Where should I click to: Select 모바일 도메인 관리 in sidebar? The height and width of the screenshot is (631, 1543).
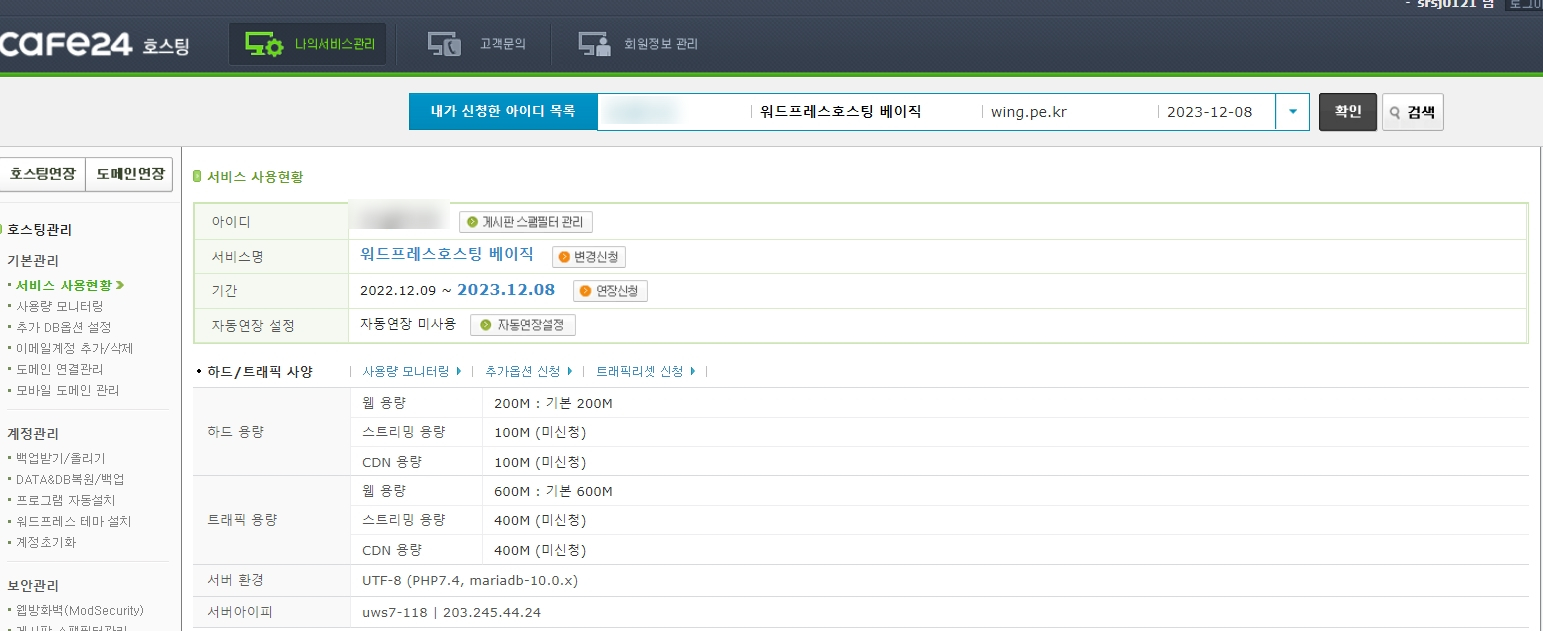[67, 390]
